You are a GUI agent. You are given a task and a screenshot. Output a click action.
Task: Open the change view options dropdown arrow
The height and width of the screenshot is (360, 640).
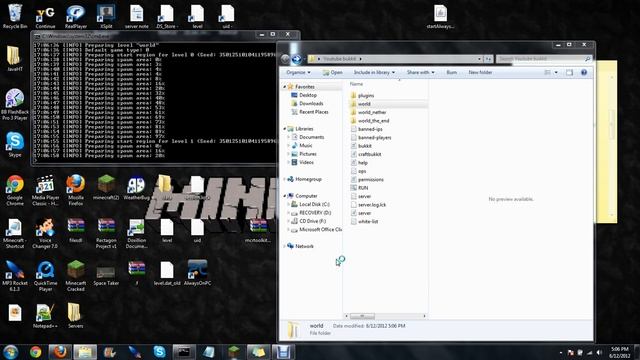coord(556,72)
